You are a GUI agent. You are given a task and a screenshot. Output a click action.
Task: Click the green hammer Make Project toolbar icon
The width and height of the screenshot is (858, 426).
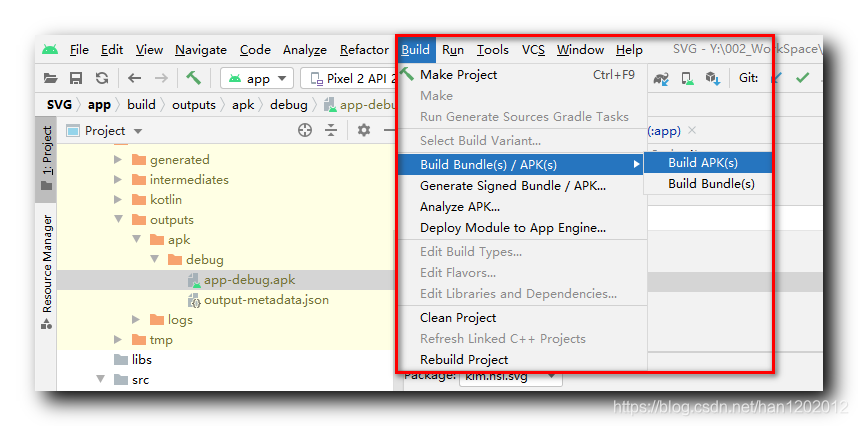[193, 78]
